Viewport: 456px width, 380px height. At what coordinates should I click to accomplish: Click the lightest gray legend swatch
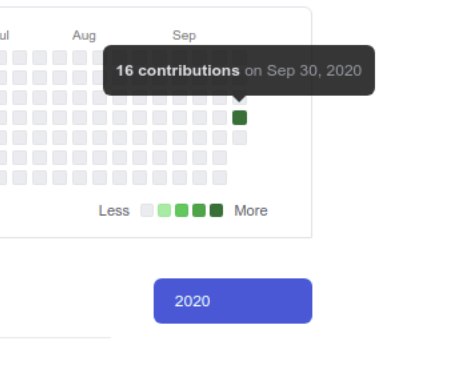(147, 211)
